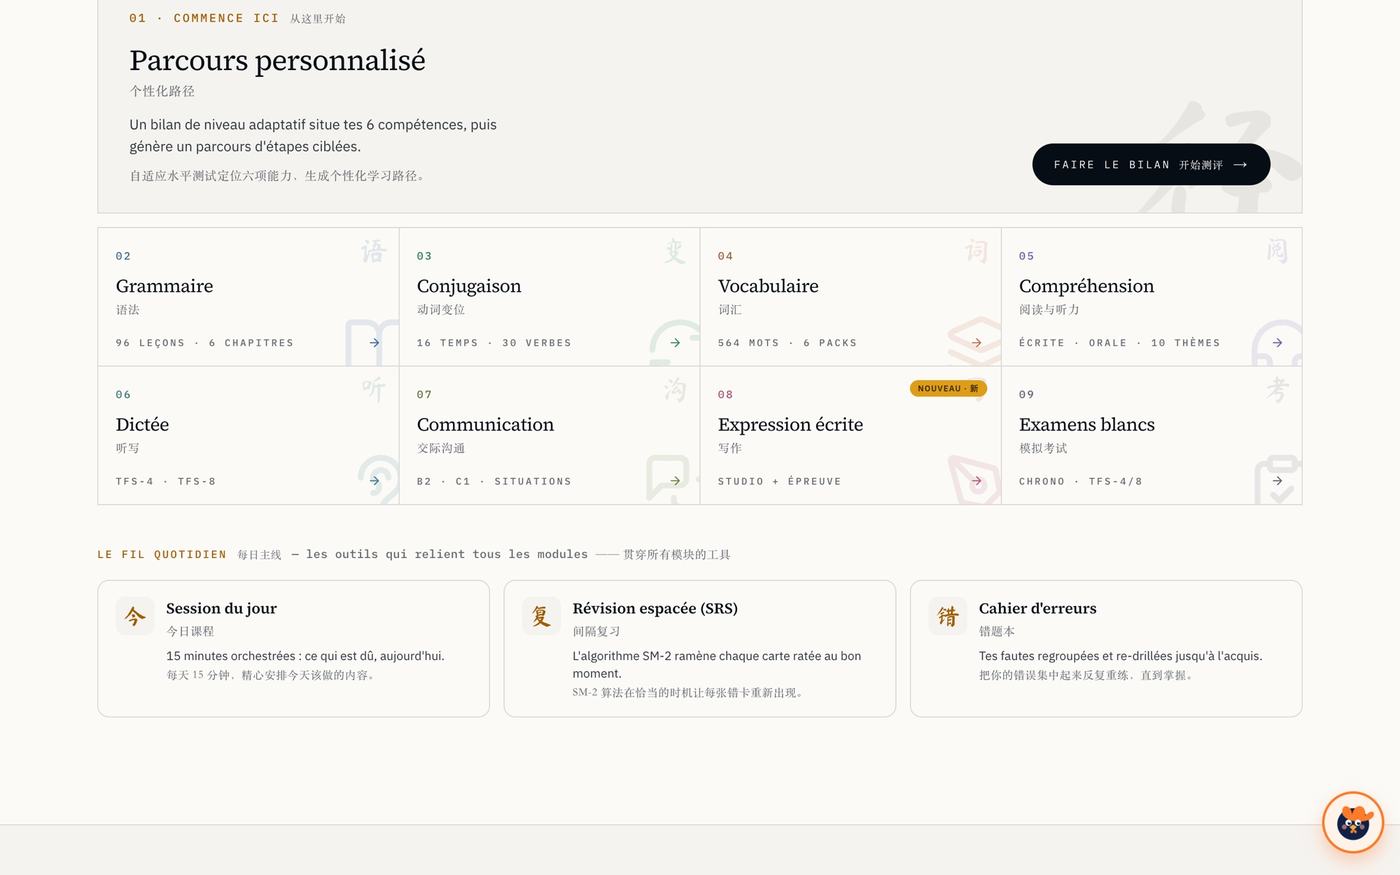This screenshot has height=875, width=1400.
Task: Open the Examens blancs module
Action: [x=1151, y=435]
